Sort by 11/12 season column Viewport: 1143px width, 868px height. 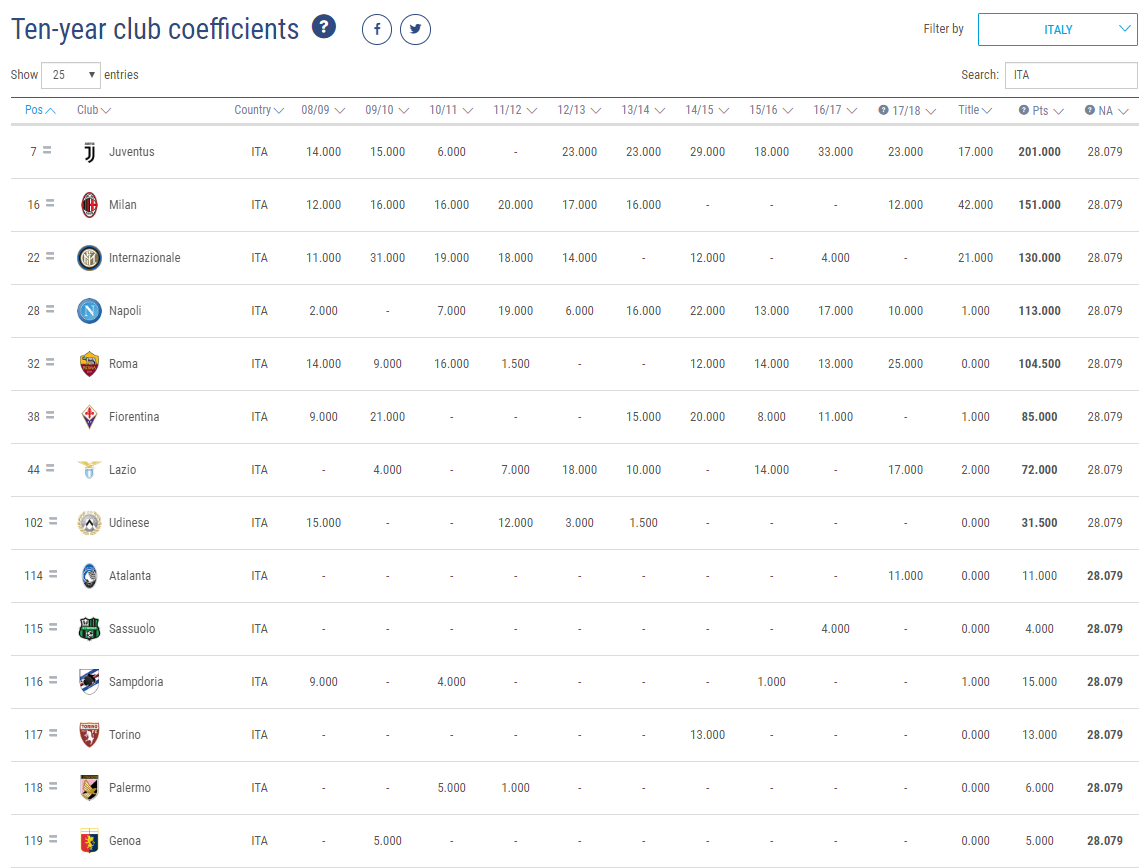tap(515, 110)
